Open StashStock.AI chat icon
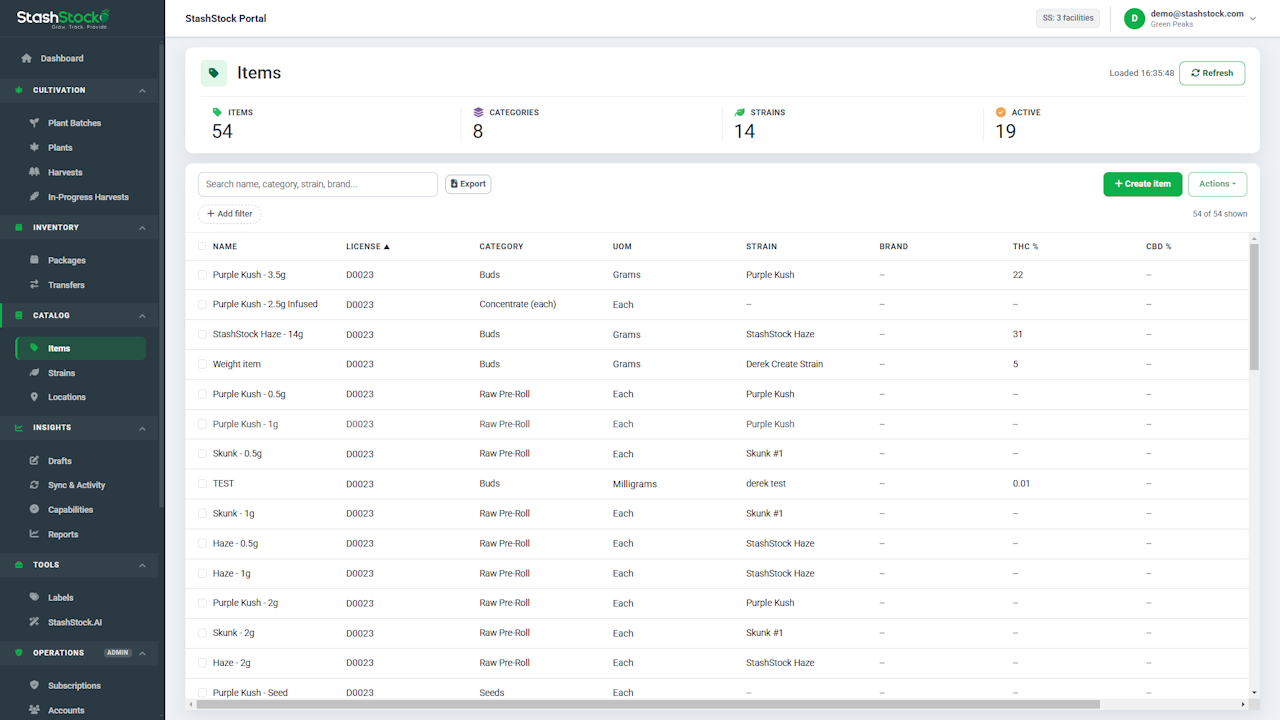Image resolution: width=1280 pixels, height=720 pixels. pos(35,622)
